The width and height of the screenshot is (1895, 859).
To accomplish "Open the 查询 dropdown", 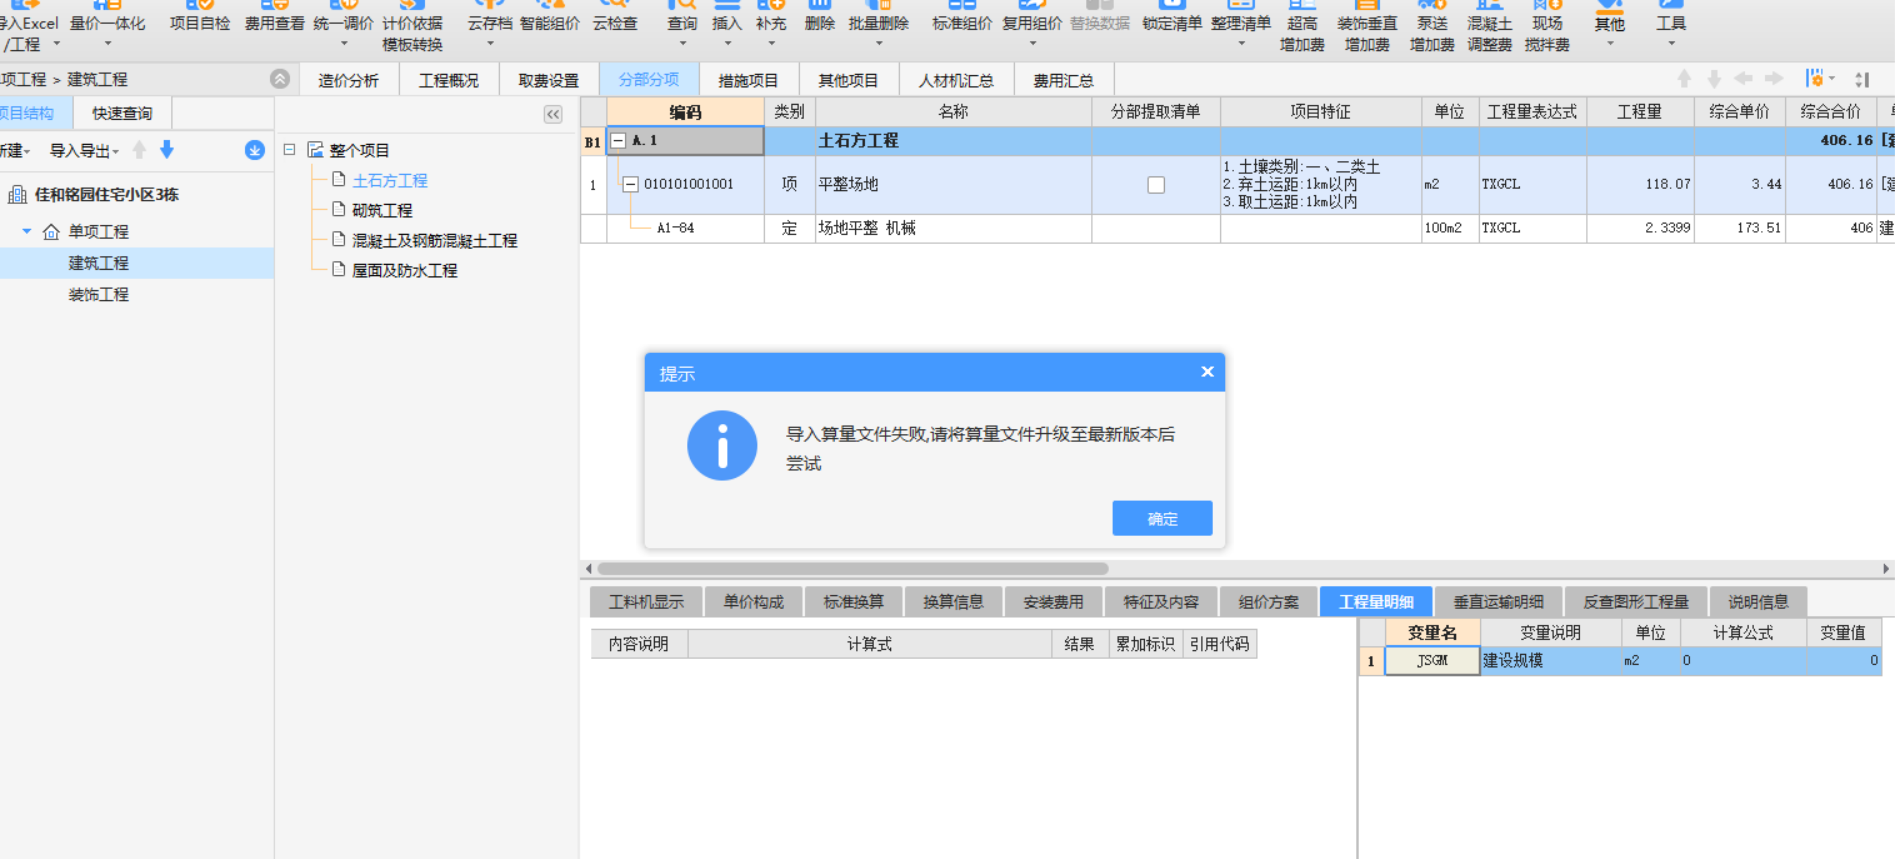I will (x=682, y=44).
